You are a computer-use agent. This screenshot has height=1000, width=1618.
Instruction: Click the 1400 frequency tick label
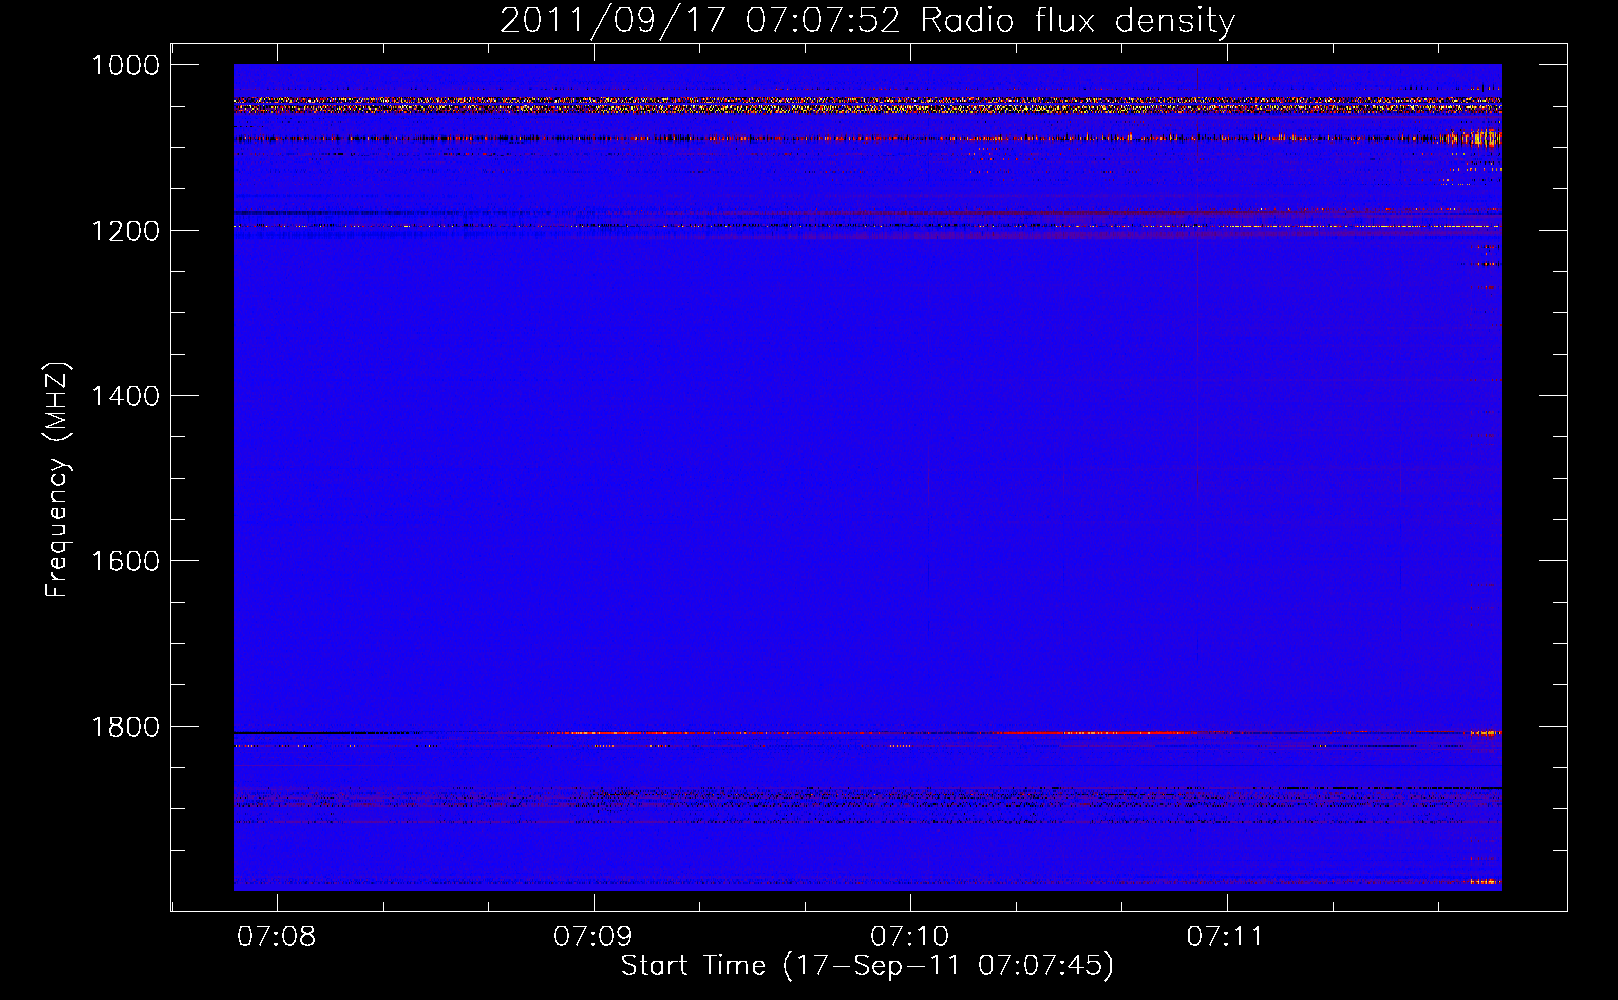[x=125, y=396]
